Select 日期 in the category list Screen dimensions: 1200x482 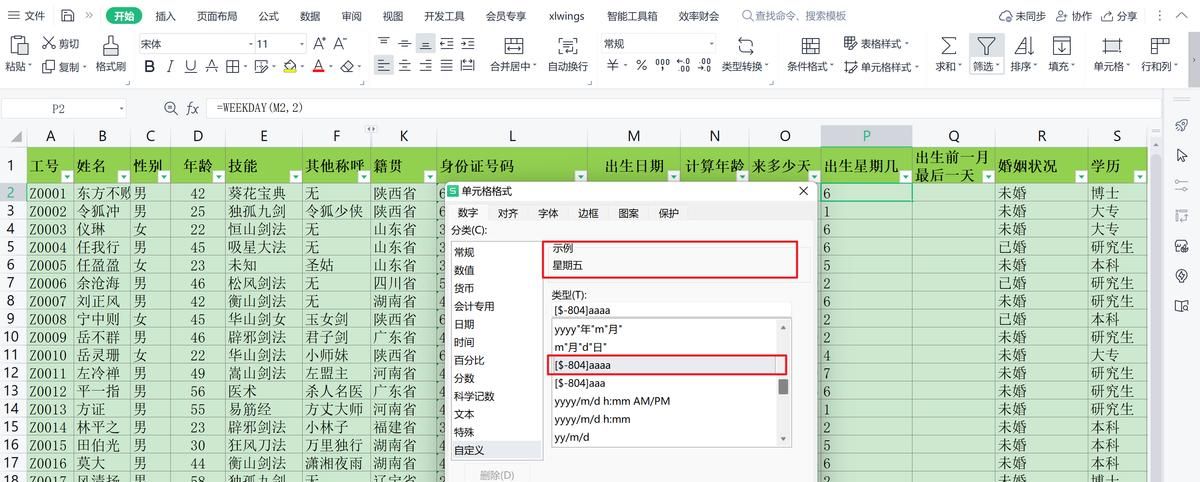pyautogui.click(x=465, y=325)
